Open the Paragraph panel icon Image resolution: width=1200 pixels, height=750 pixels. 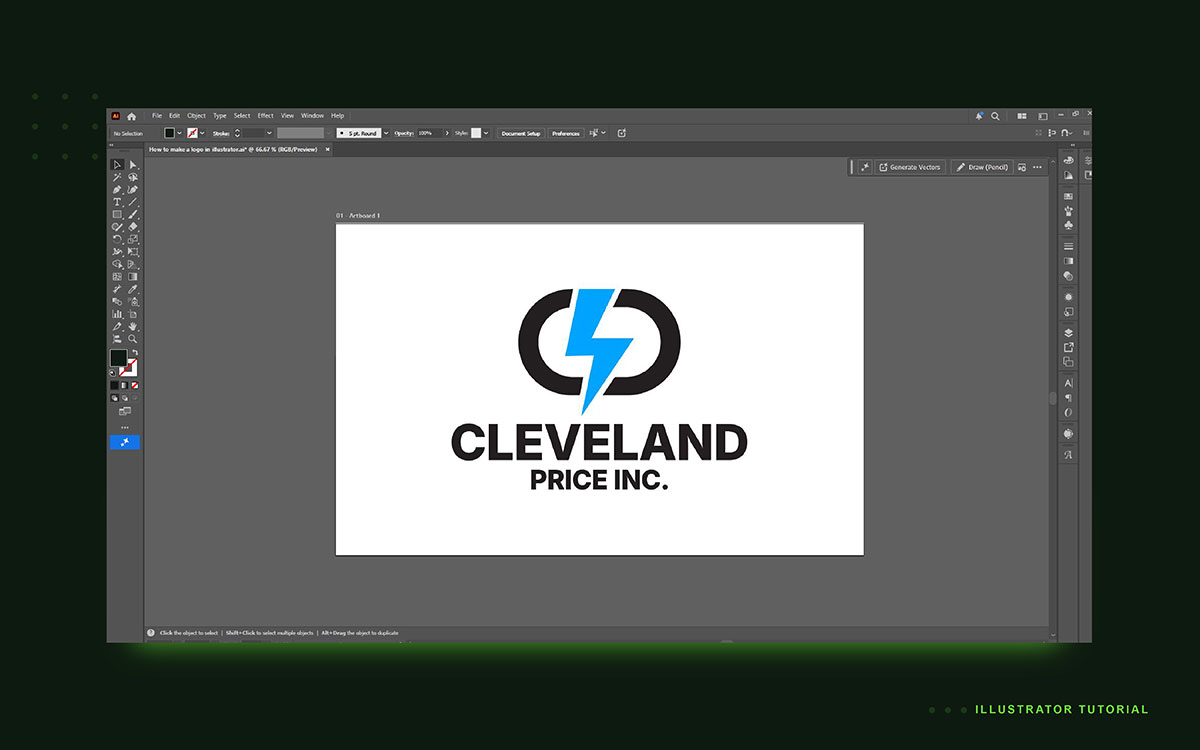tap(1069, 398)
